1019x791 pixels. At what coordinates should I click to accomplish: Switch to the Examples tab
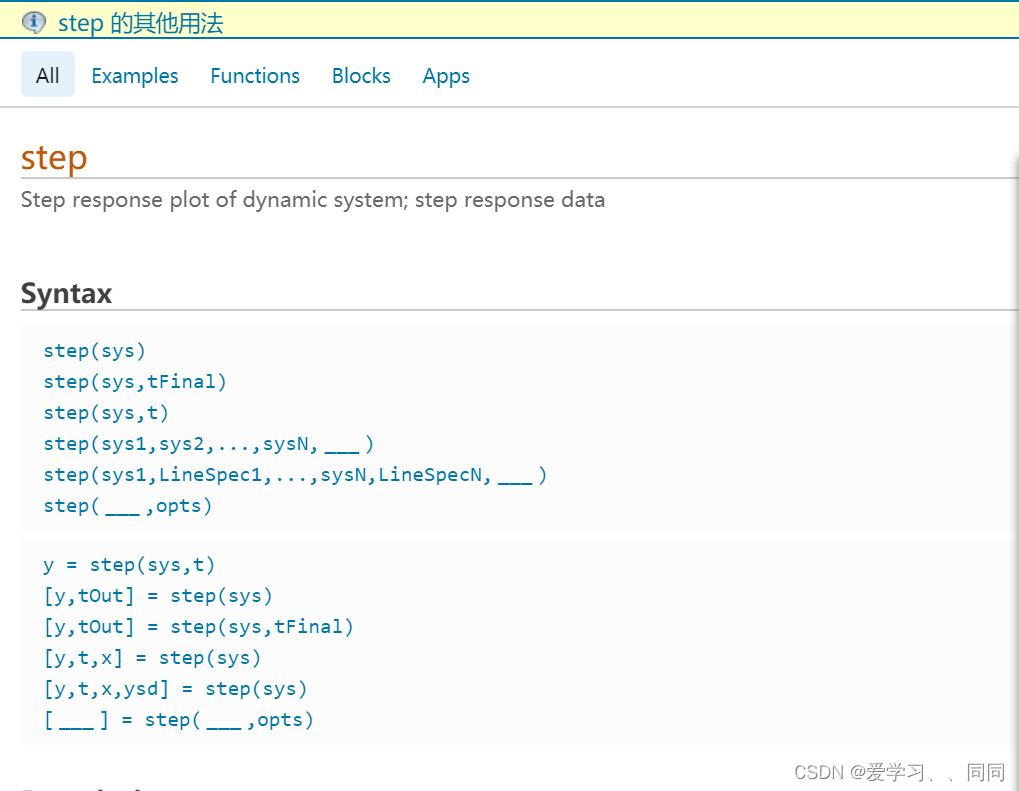(x=135, y=75)
